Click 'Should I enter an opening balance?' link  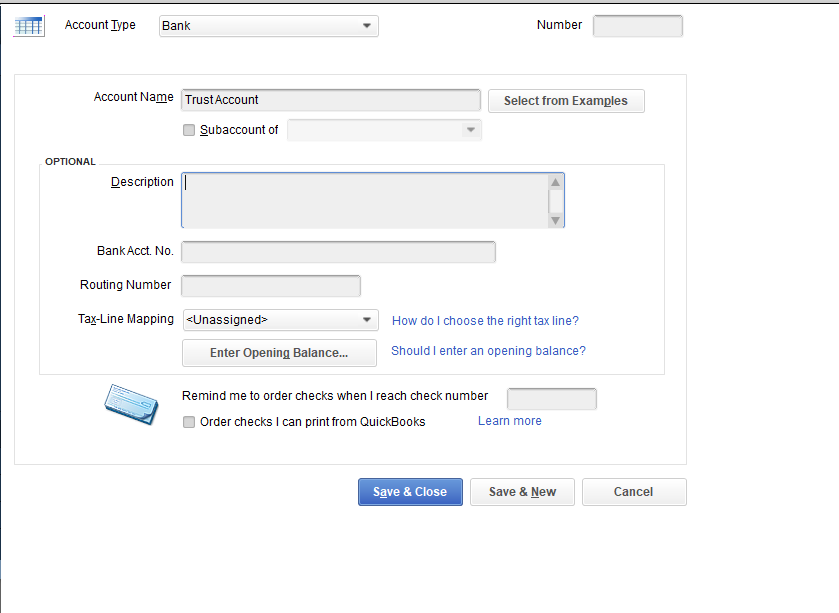[x=488, y=351]
